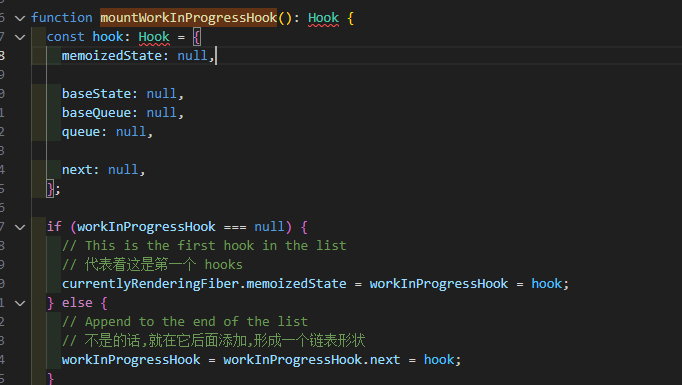Click workInProgressHook in the currentlyRenderingFiber assignment
682x385 pixels.
438,284
